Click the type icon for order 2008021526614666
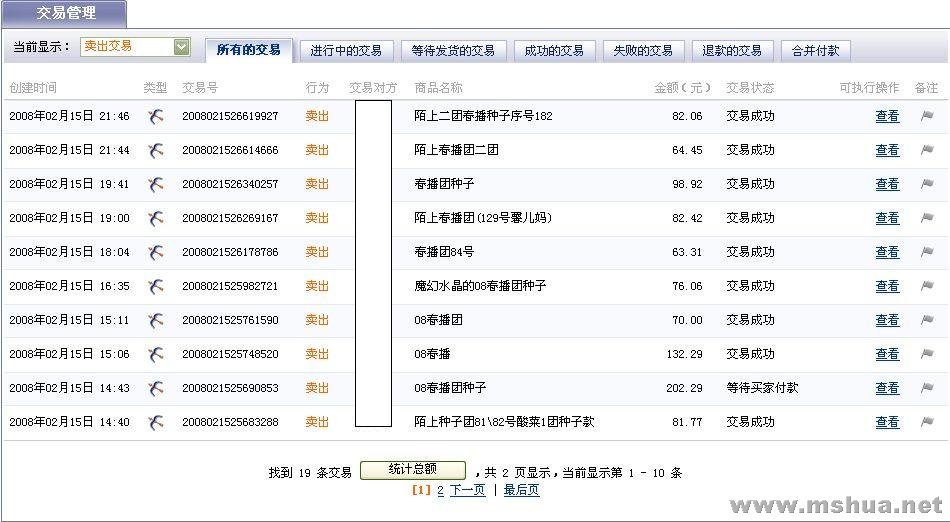 (x=155, y=150)
